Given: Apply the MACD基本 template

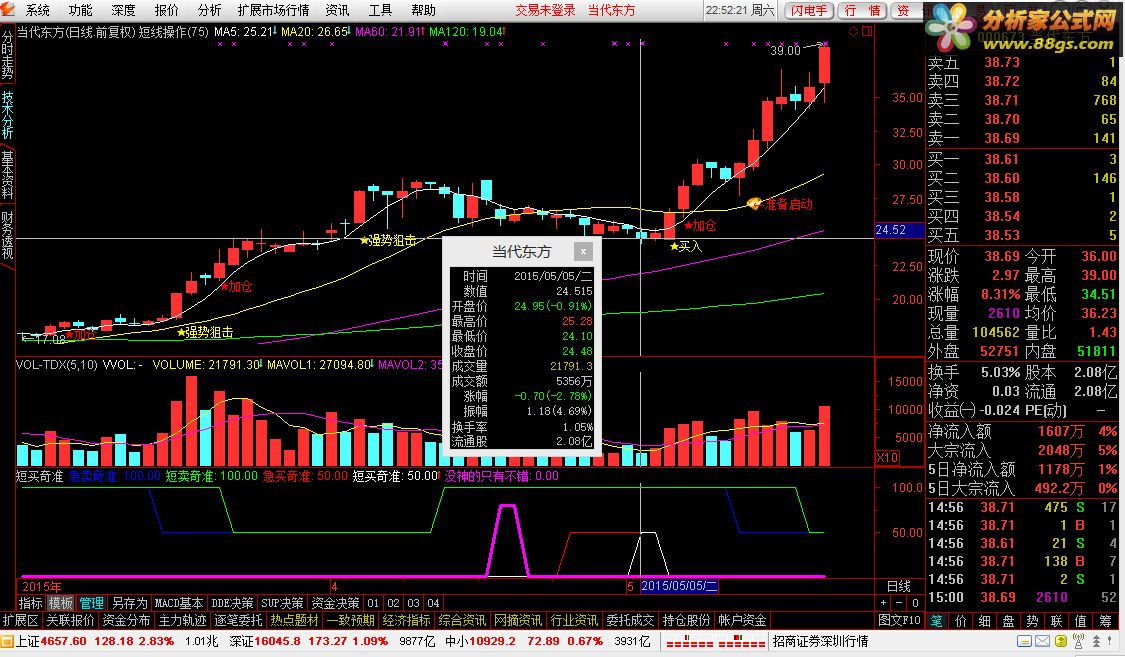Looking at the screenshot, I should 179,603.
